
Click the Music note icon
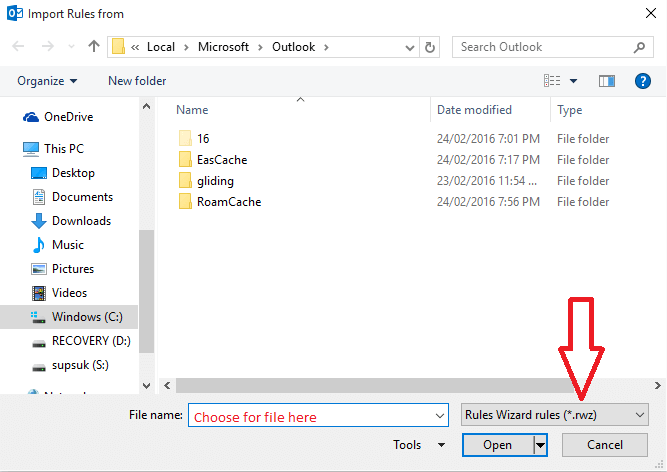pyautogui.click(x=39, y=245)
